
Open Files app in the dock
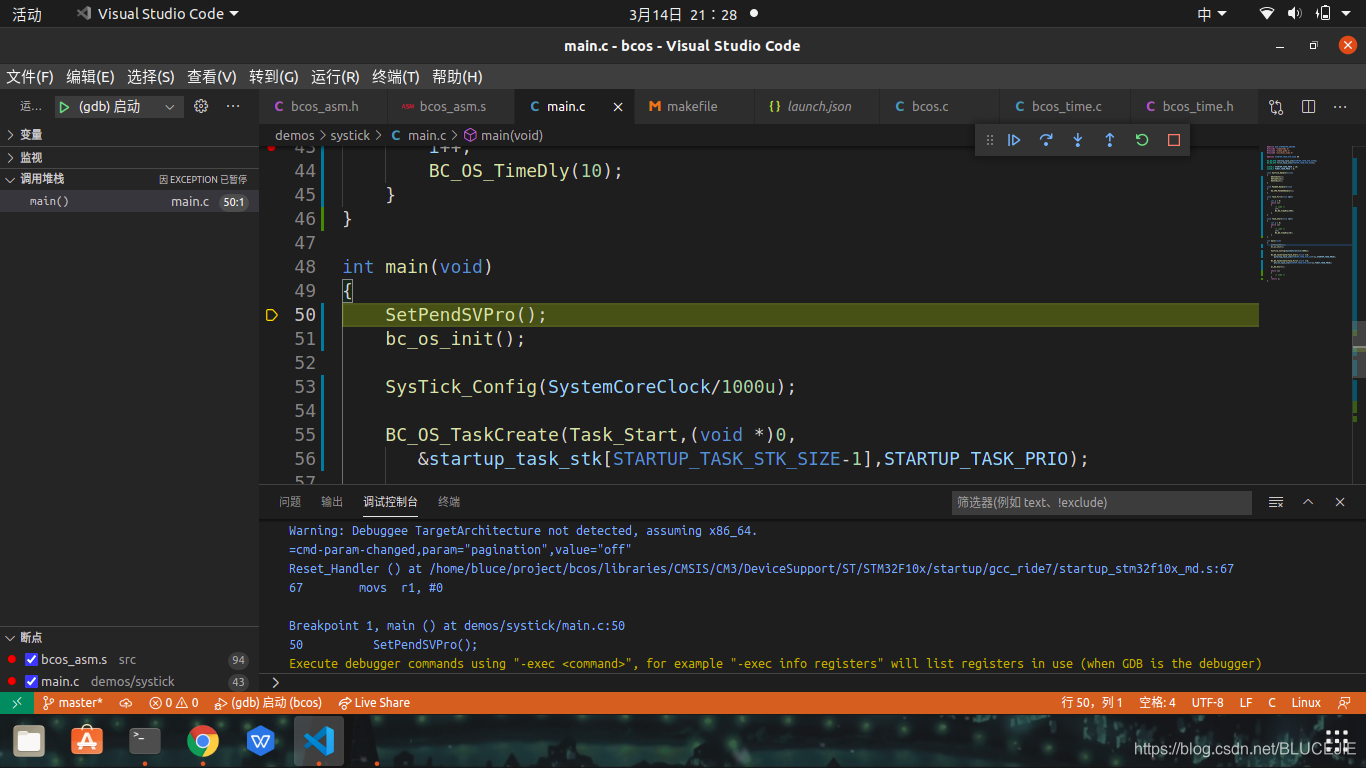pyautogui.click(x=29, y=741)
